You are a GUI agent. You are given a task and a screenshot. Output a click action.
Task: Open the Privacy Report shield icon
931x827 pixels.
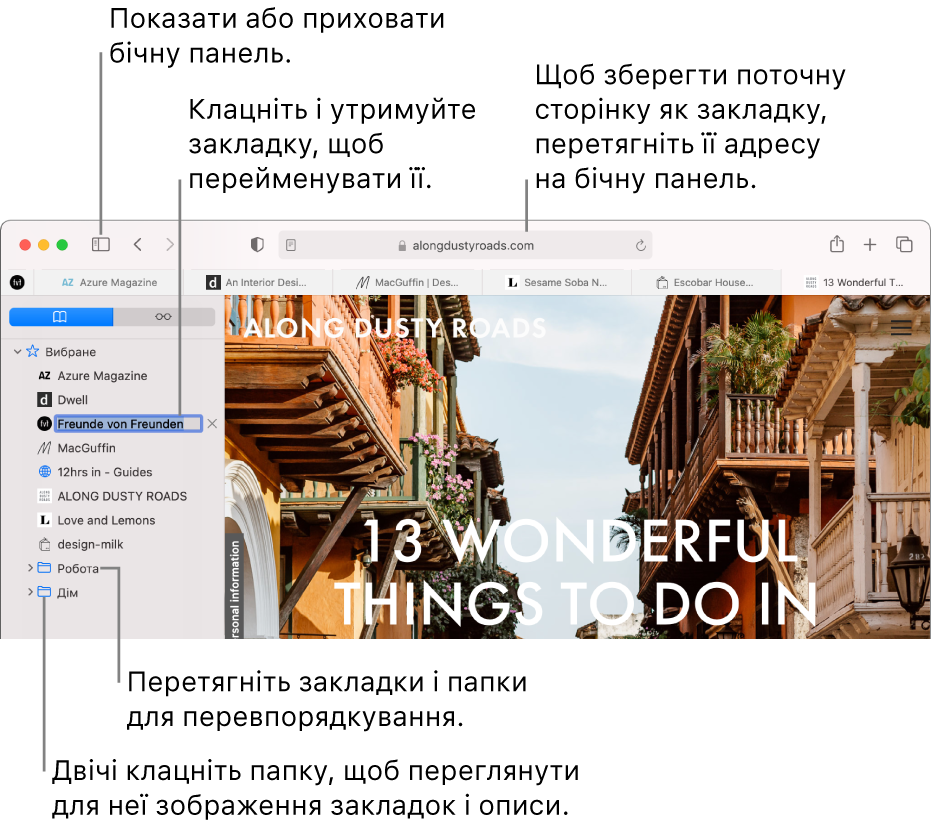[257, 245]
